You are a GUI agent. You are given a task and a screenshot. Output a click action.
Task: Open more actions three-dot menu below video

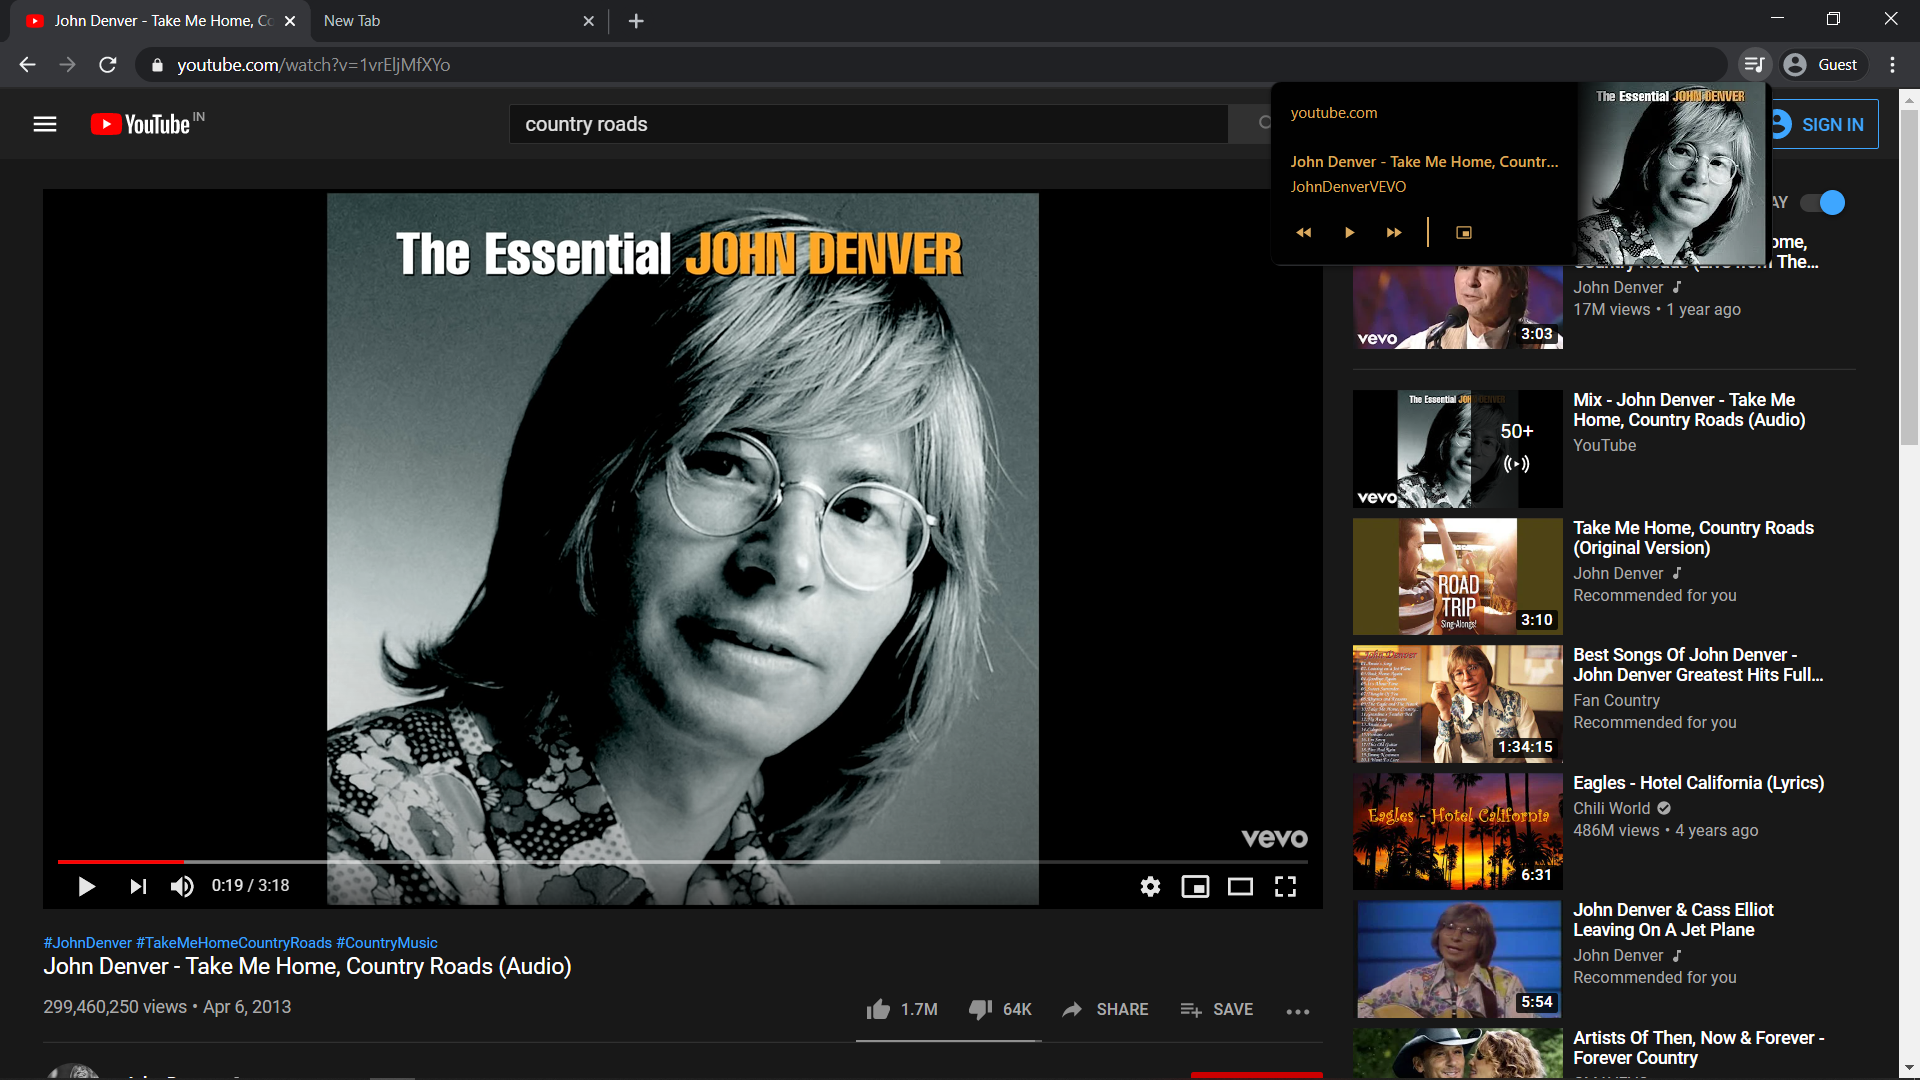click(x=1298, y=1011)
